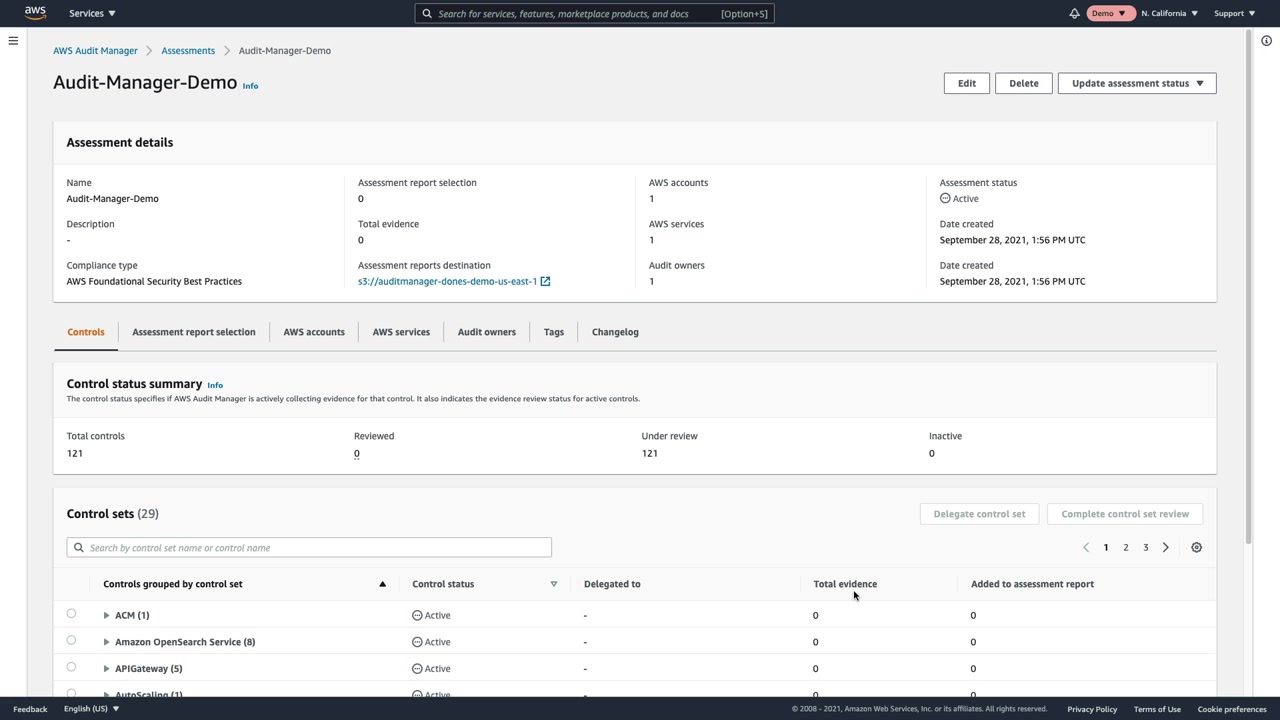The height and width of the screenshot is (720, 1280).
Task: Select the APIGateway control set radio button
Action: (x=71, y=667)
